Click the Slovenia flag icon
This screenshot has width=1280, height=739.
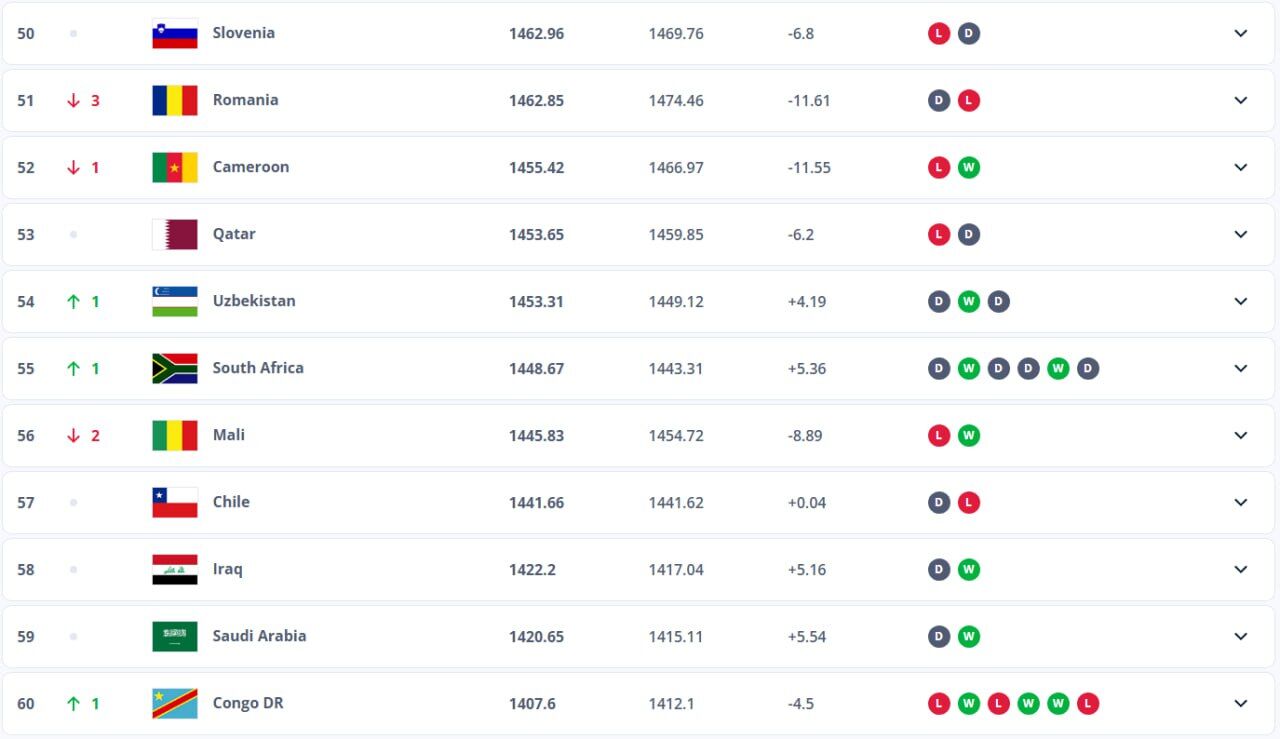175,33
